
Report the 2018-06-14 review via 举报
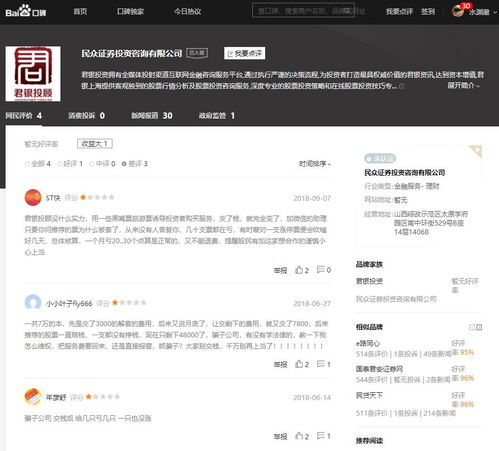(280, 437)
